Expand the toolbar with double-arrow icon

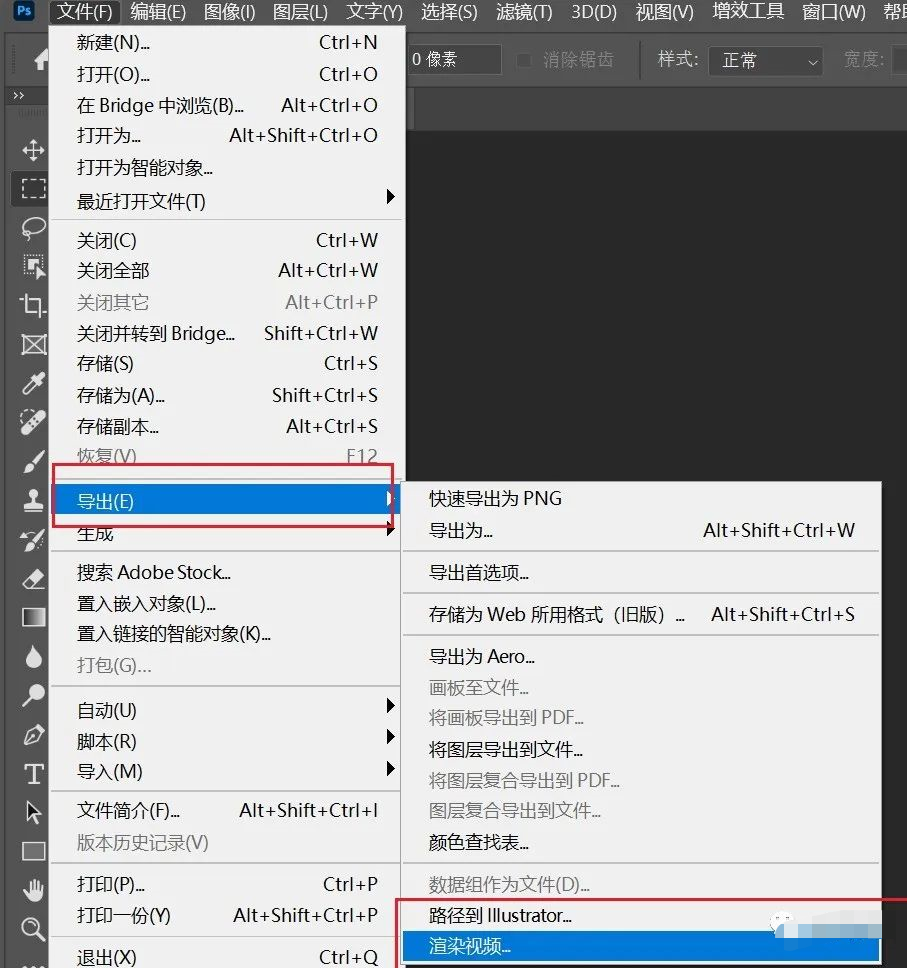(19, 95)
